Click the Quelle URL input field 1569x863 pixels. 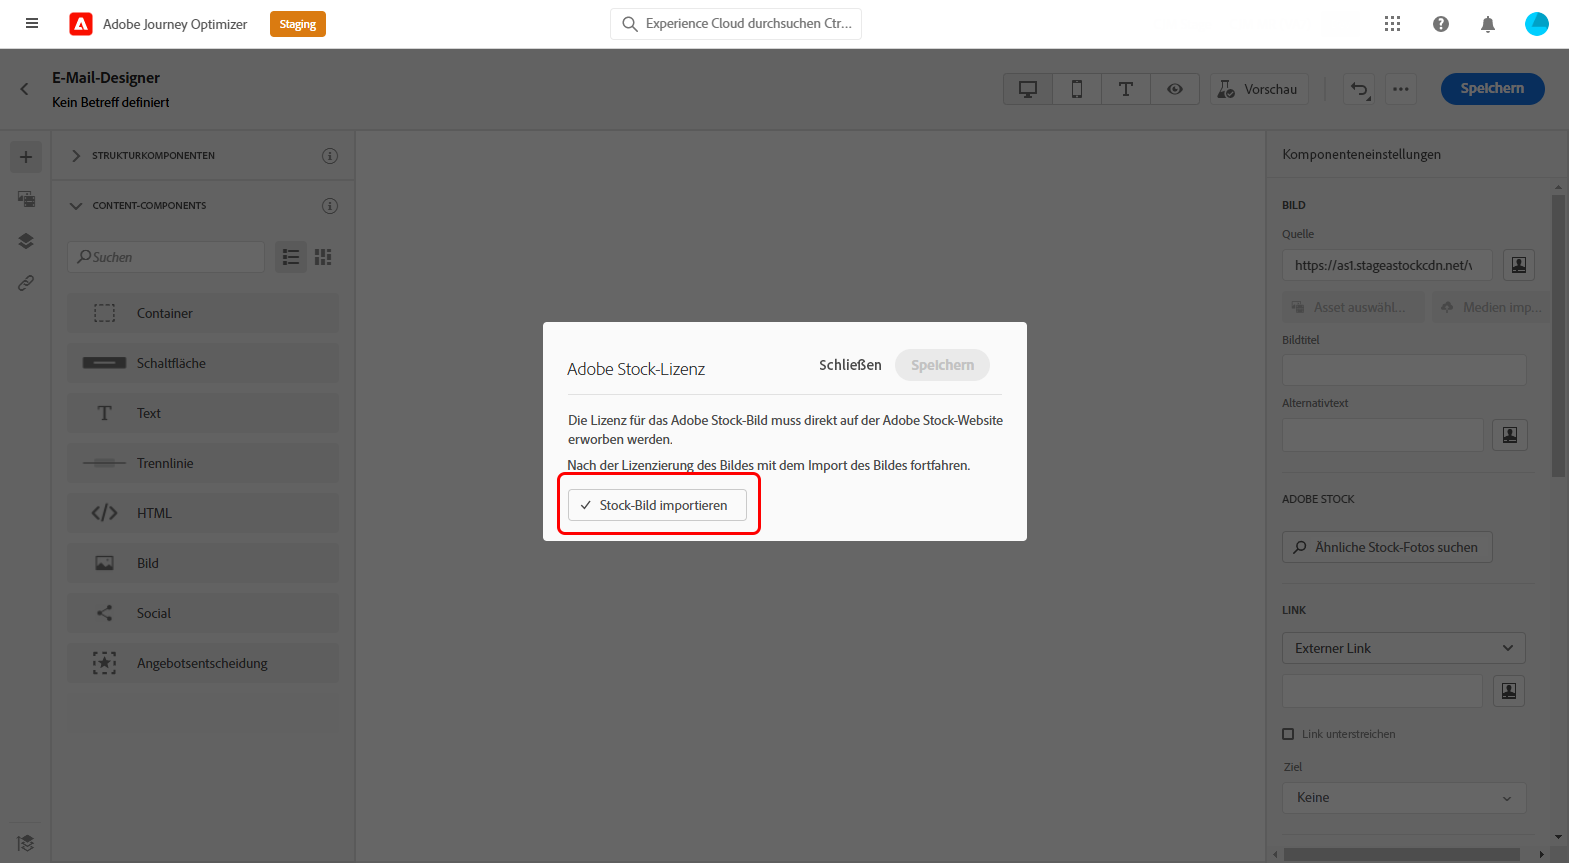click(x=1387, y=265)
